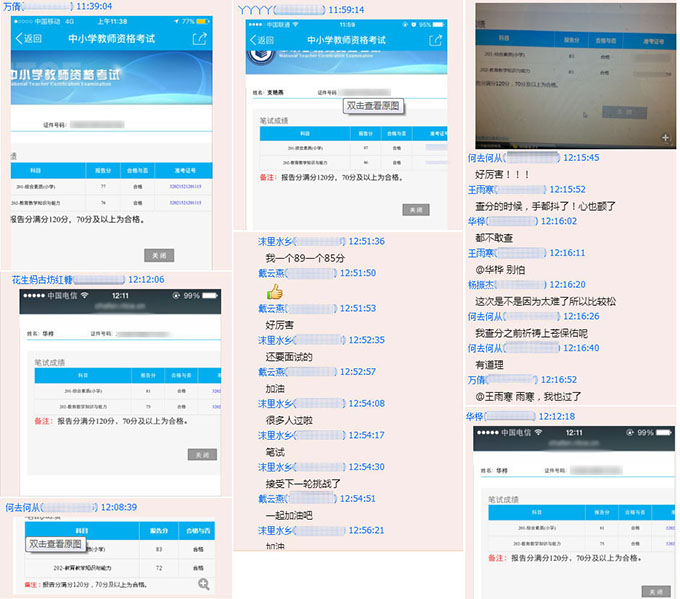Viewport: 680px width, 599px height.
Task: Click 关闭 button in 花生妈古坊红糖's screenshot
Action: tap(202, 455)
